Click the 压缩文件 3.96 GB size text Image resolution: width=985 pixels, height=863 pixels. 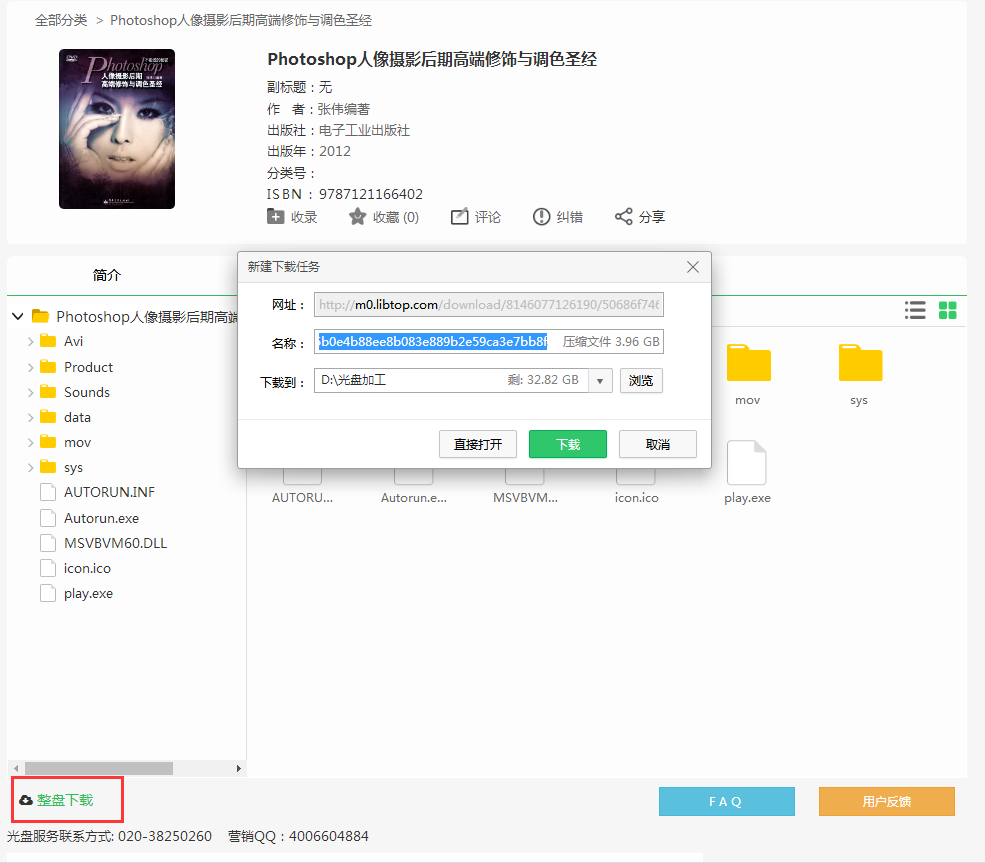pos(611,342)
